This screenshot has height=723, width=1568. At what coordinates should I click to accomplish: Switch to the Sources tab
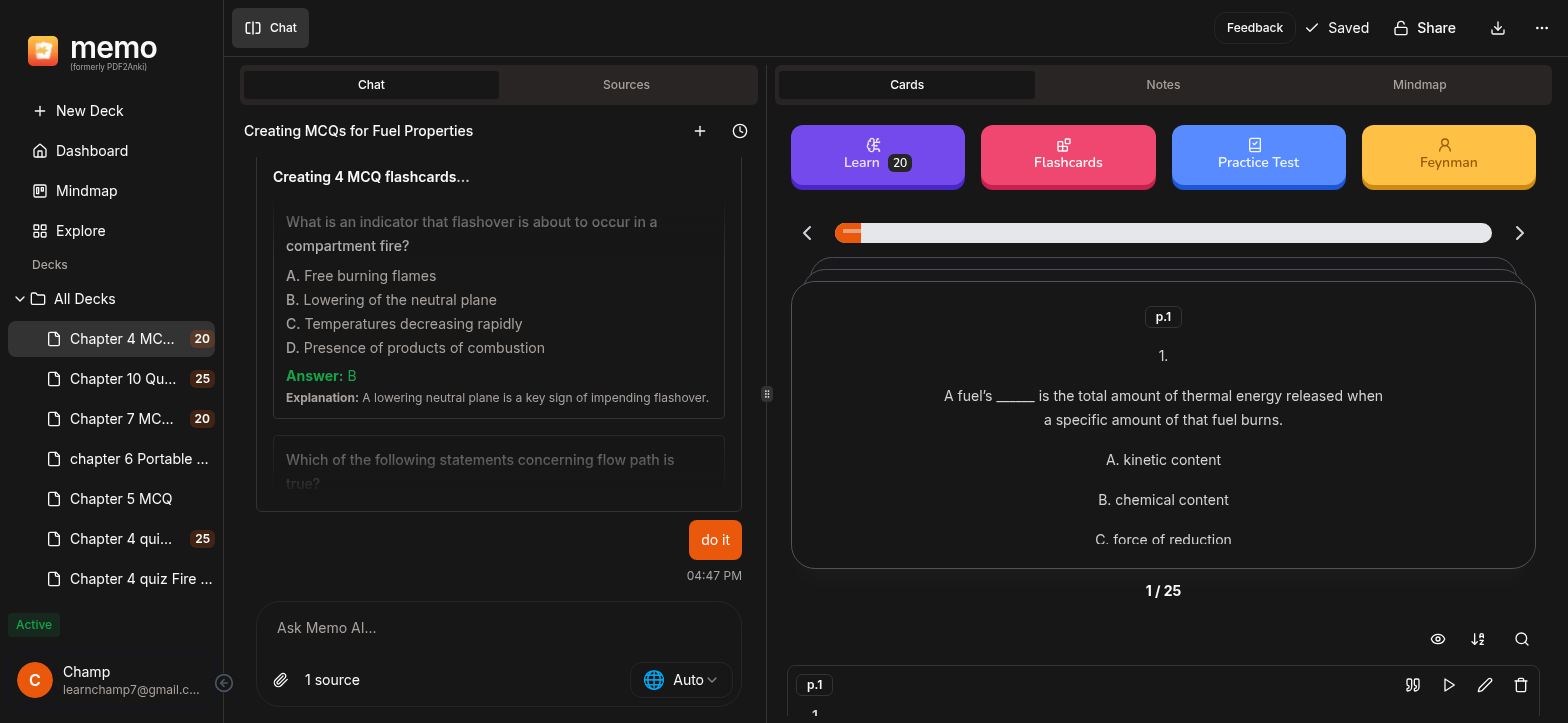click(x=626, y=85)
